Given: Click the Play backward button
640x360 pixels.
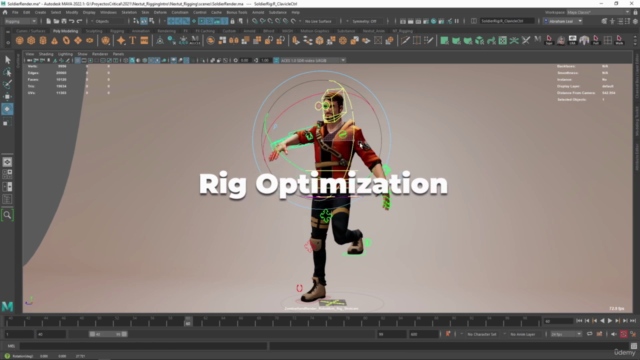Looking at the screenshot, I should [x=602, y=321].
